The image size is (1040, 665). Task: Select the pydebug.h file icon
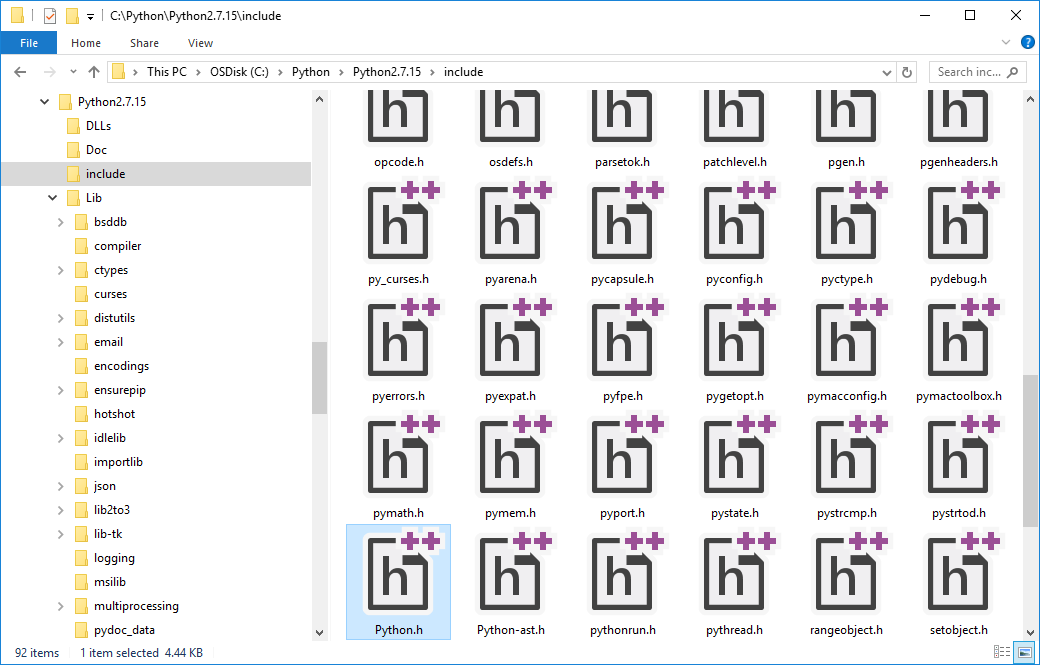[958, 223]
